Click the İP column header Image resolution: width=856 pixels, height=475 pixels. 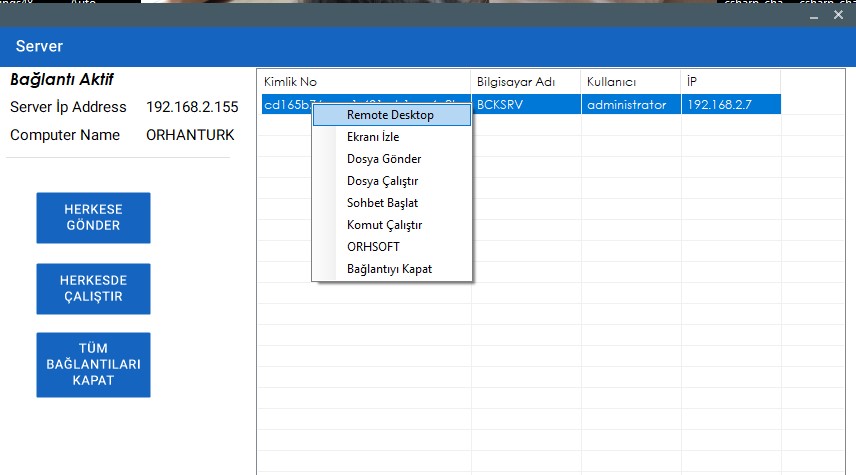click(731, 82)
